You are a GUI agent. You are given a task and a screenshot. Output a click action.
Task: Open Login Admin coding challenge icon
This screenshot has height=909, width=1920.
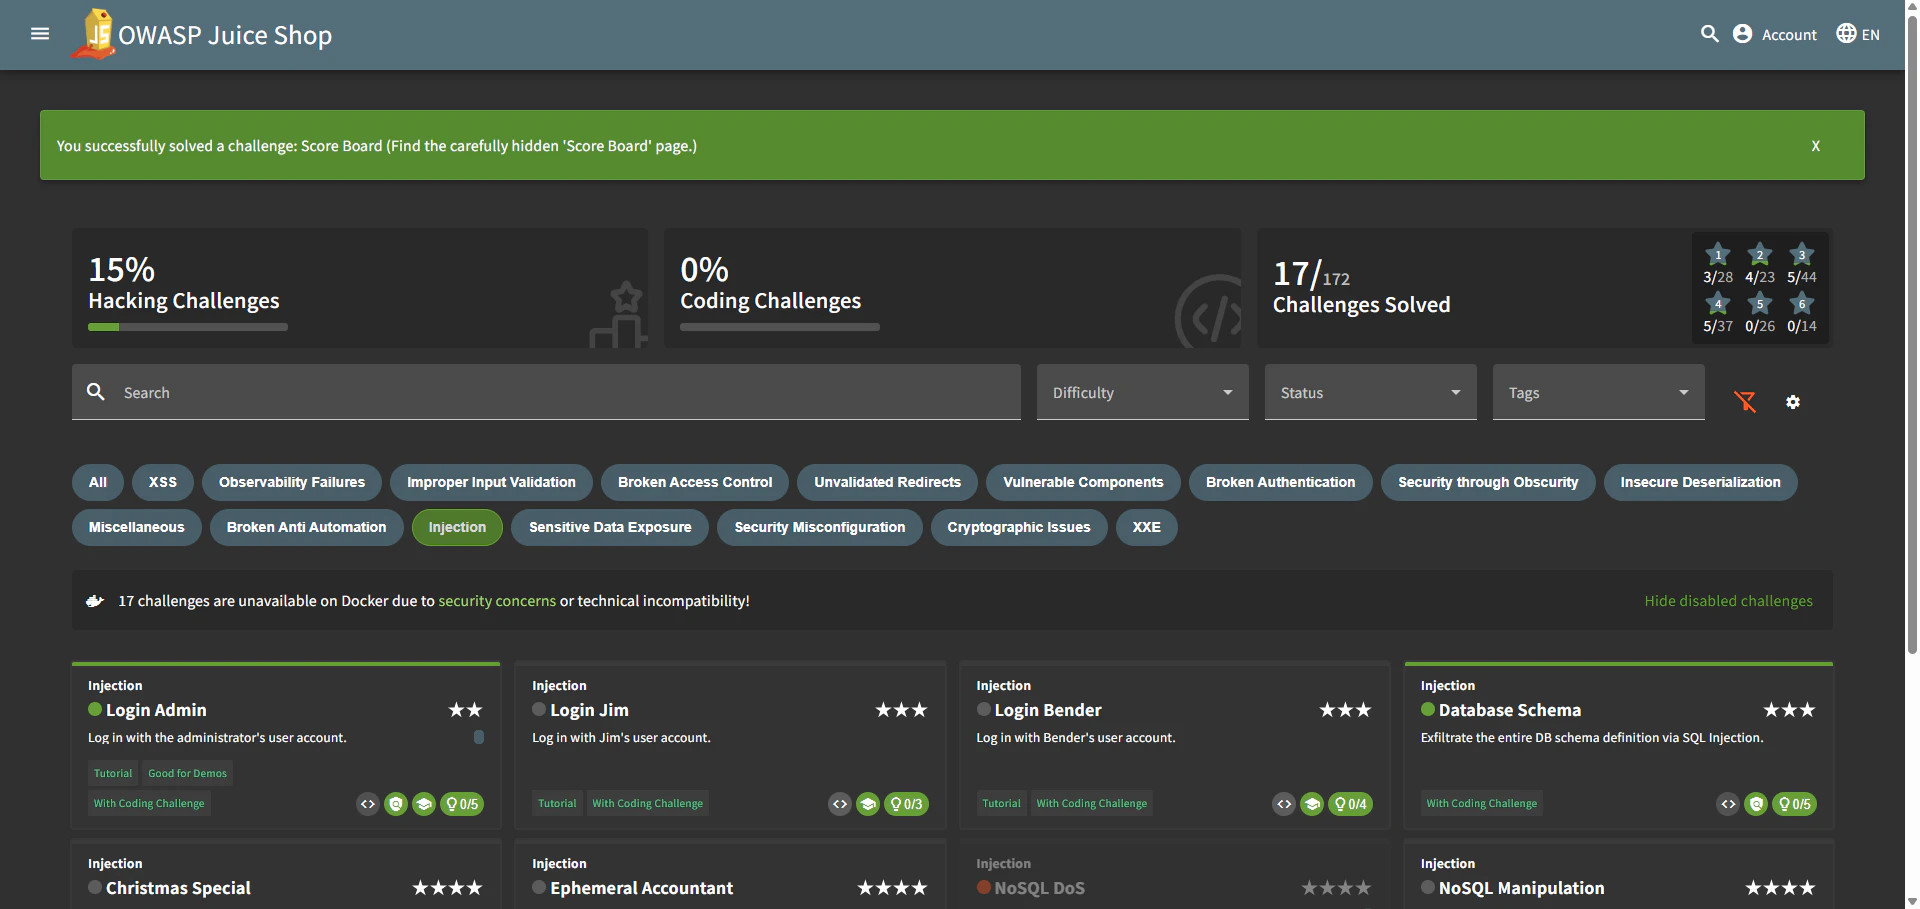coord(368,804)
